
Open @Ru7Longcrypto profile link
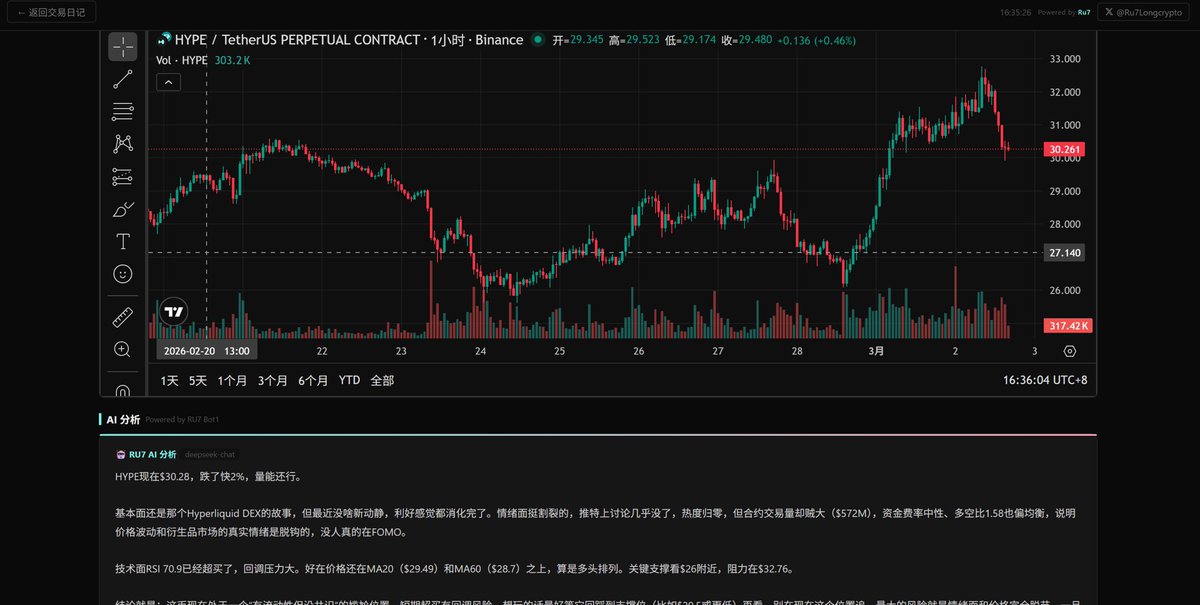[1143, 13]
